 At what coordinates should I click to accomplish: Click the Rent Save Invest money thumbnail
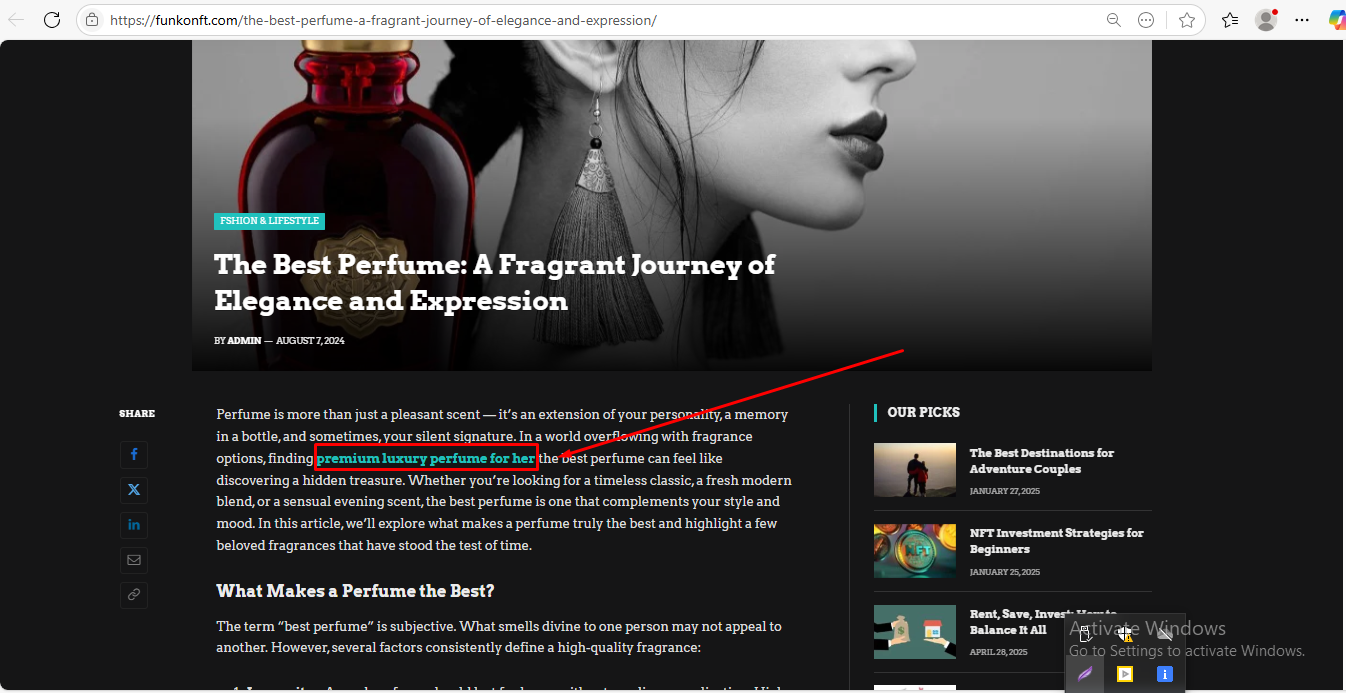click(915, 632)
